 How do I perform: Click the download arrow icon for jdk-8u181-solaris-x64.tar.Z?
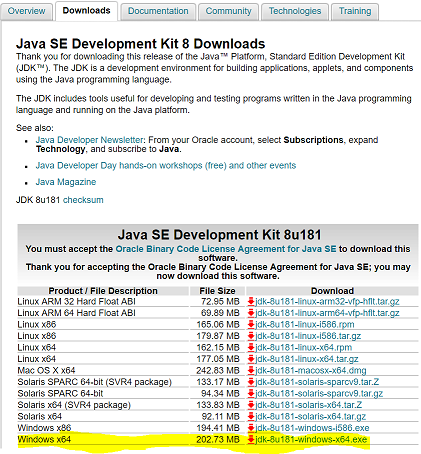[x=251, y=405]
